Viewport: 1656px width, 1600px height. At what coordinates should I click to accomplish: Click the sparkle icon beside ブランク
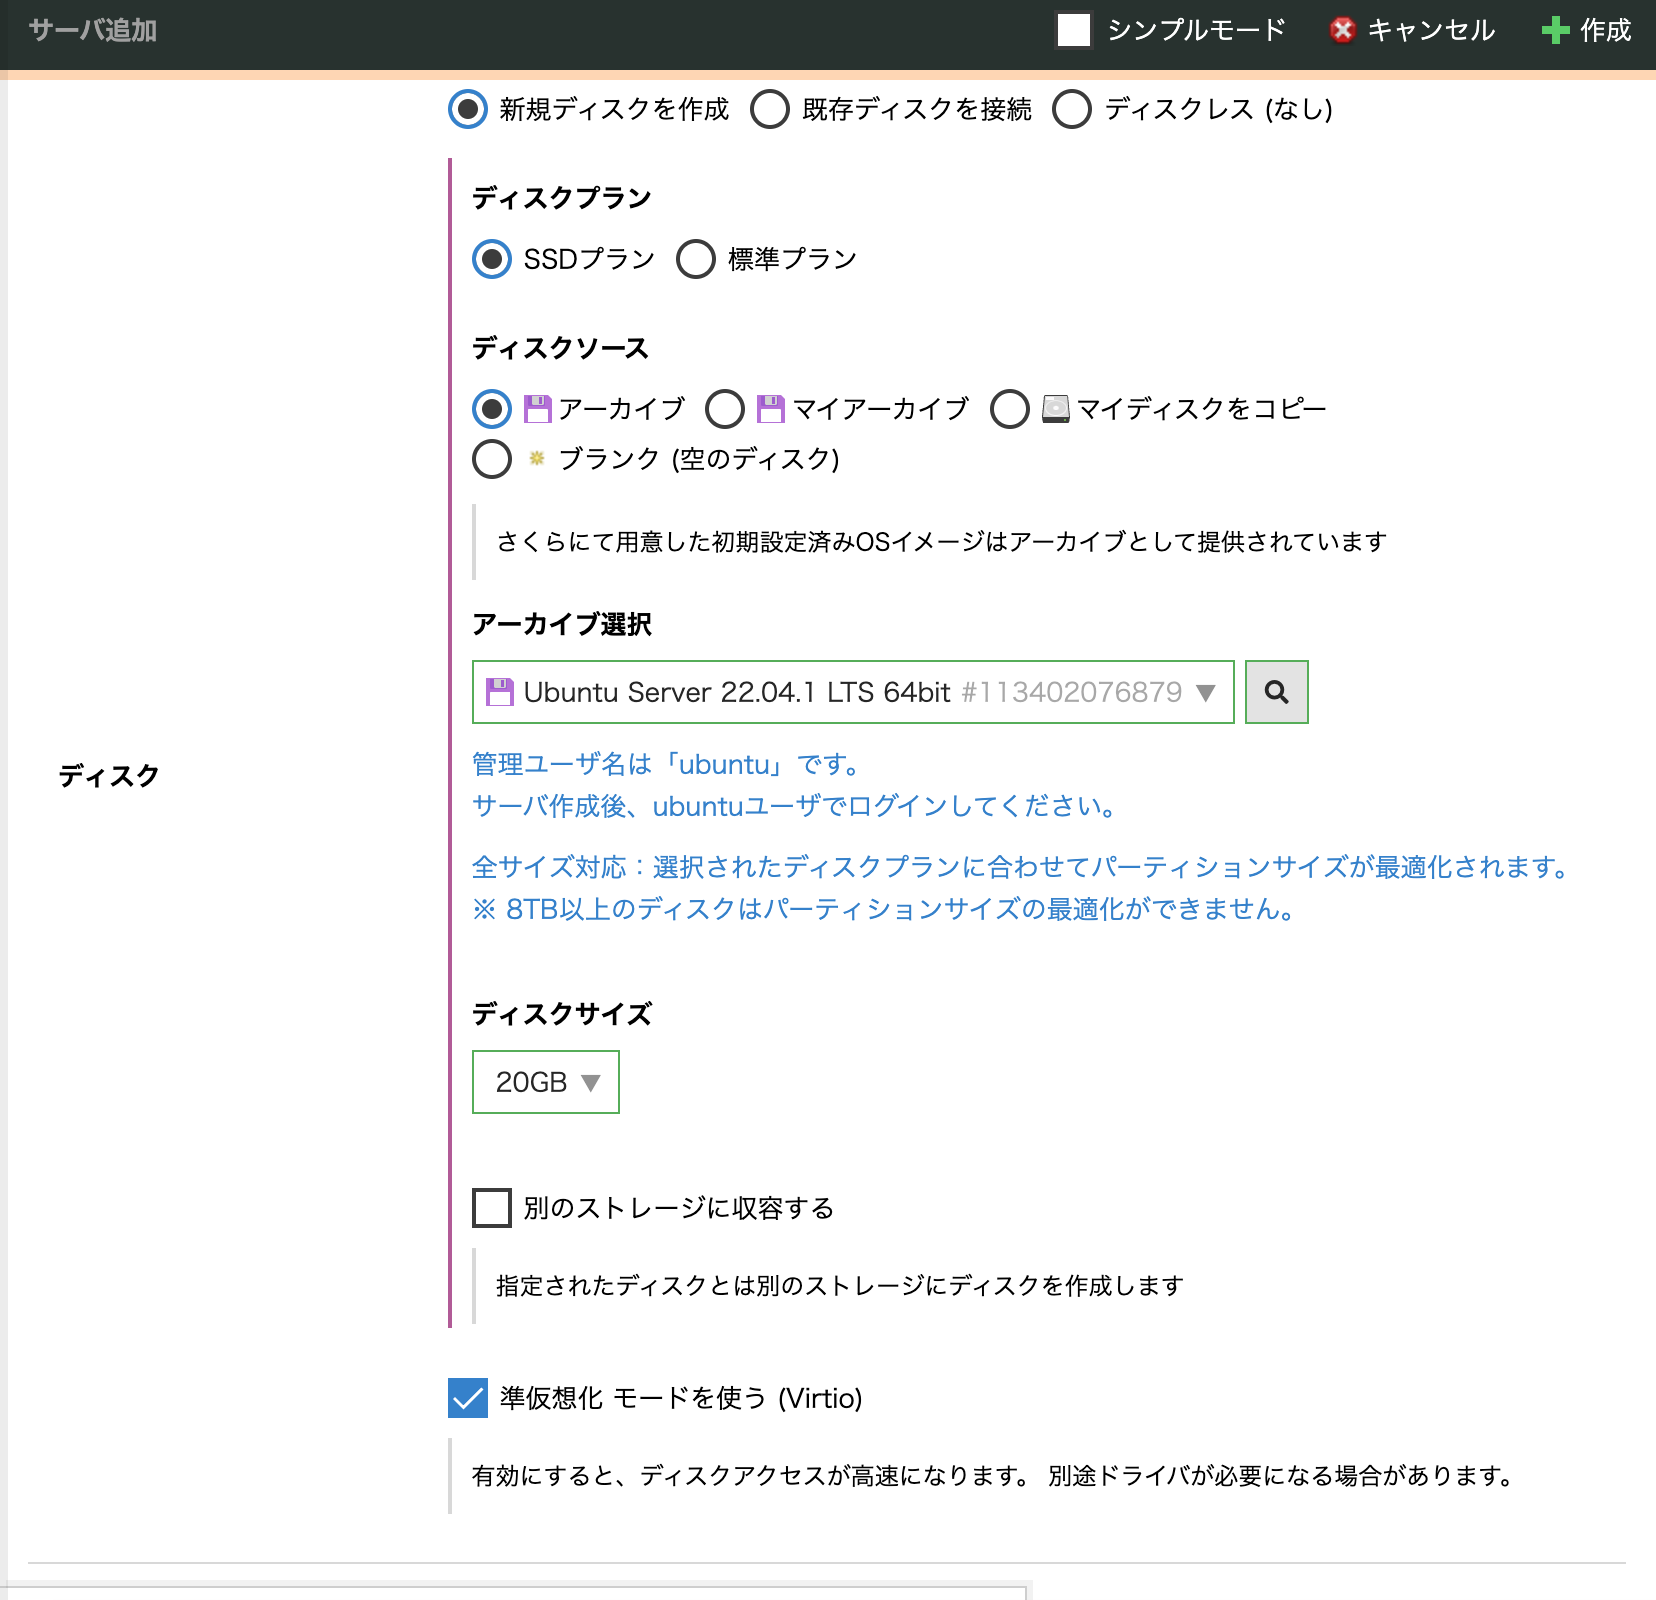coord(537,459)
